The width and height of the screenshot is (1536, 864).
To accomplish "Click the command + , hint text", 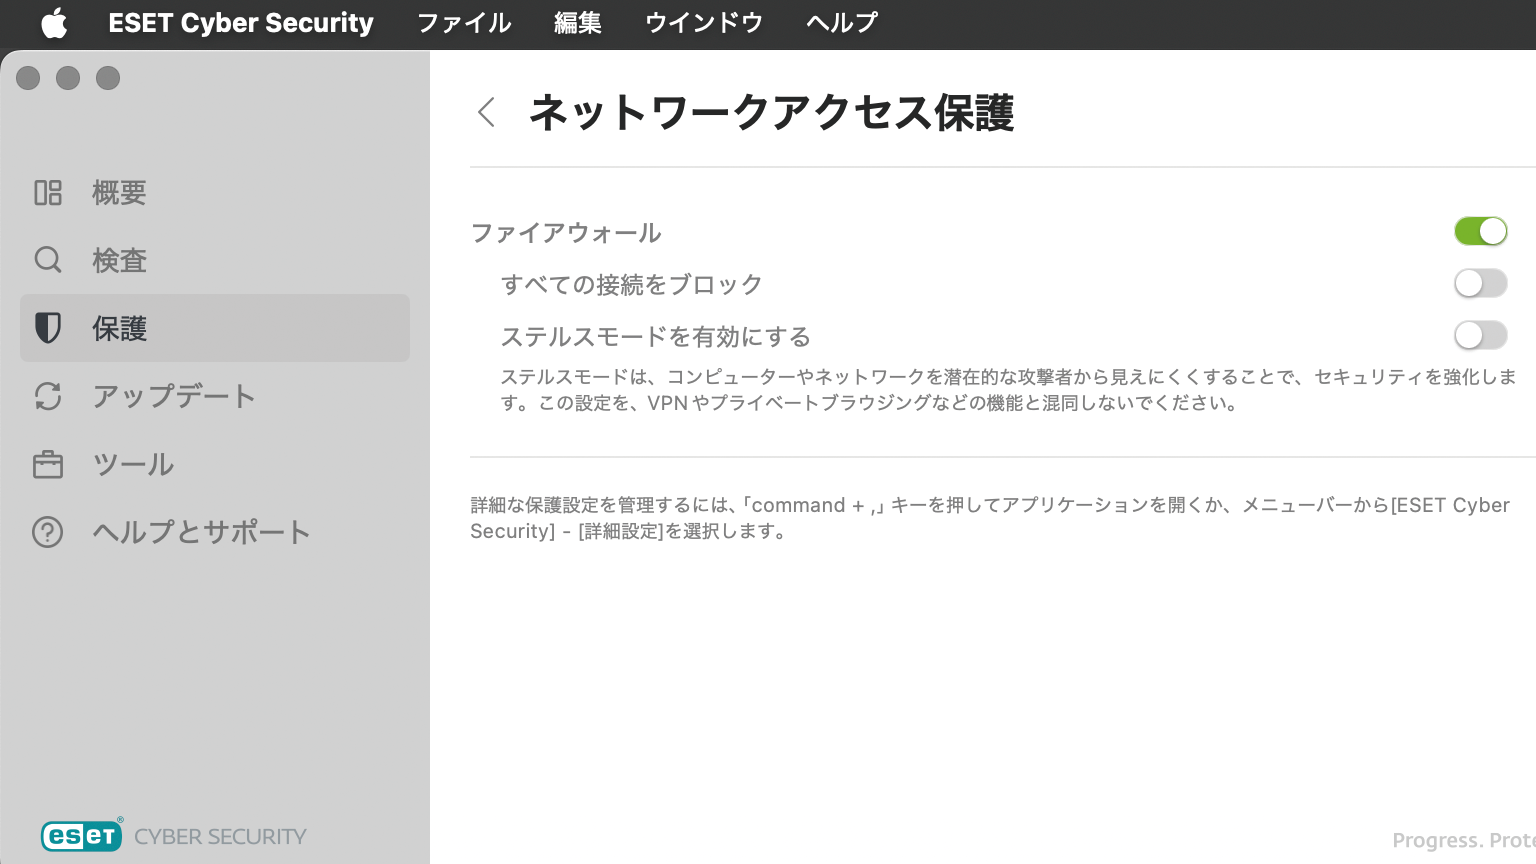I will [990, 518].
